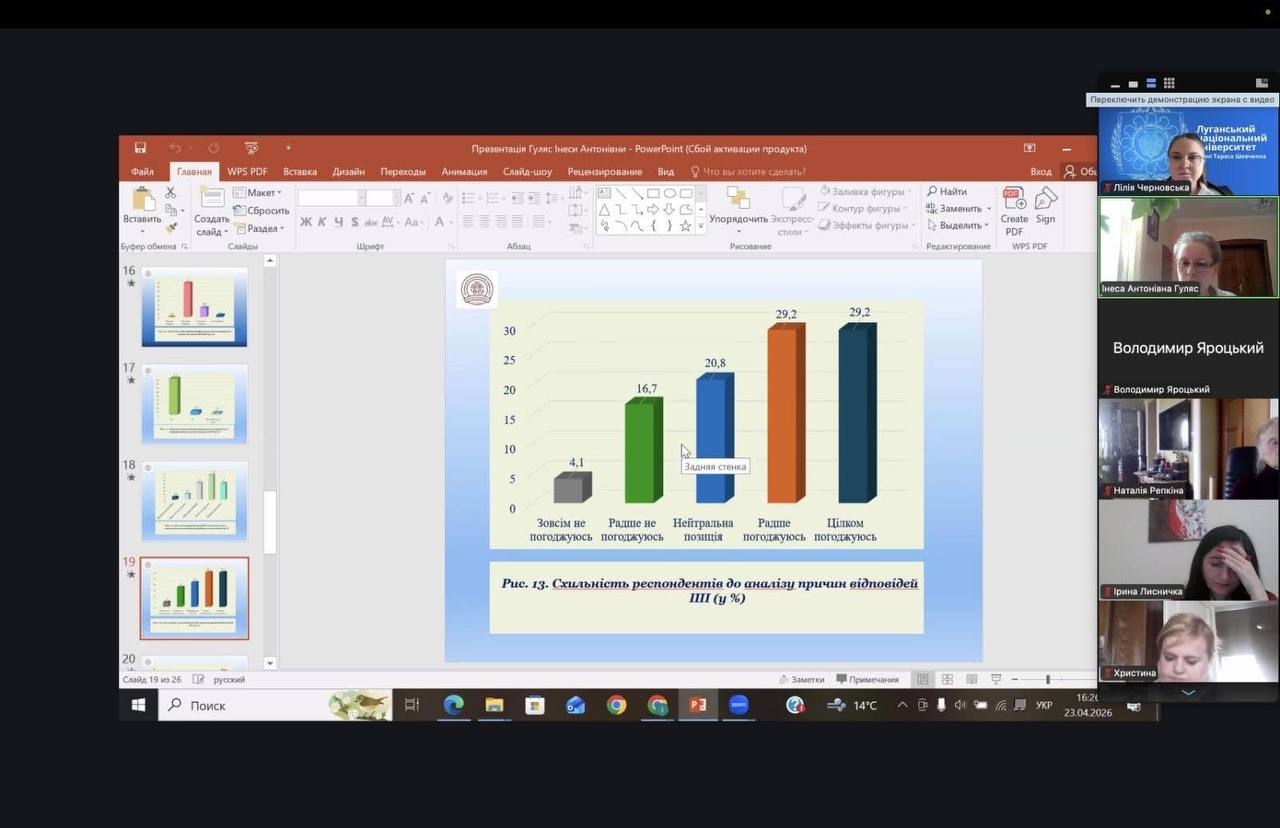Adjust the zoom slider in status bar

pyautogui.click(x=1048, y=679)
